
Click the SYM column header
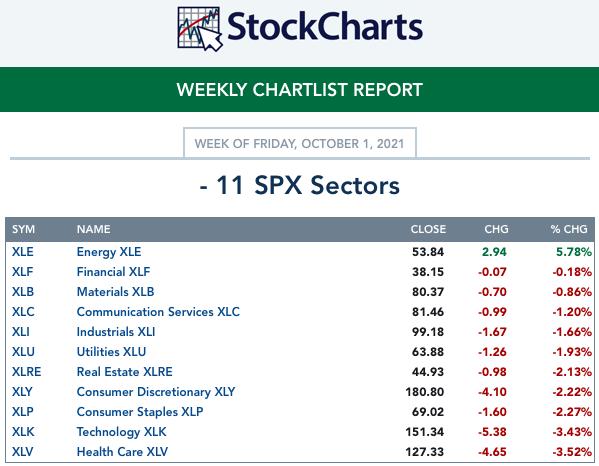click(x=23, y=229)
